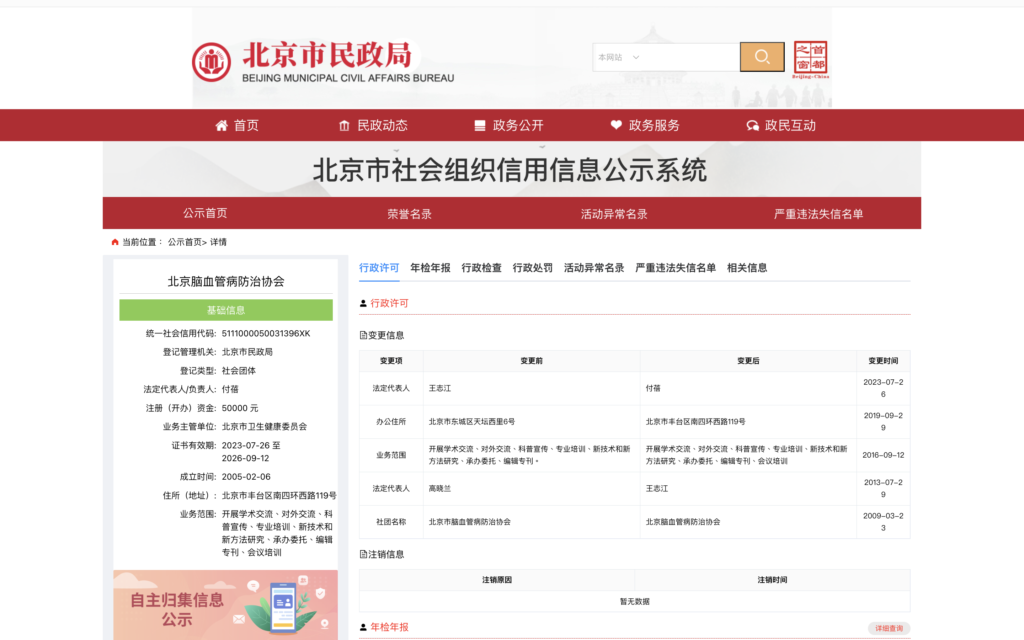
Task: Click the 2016-09-12 change date cell
Action: [883, 455]
